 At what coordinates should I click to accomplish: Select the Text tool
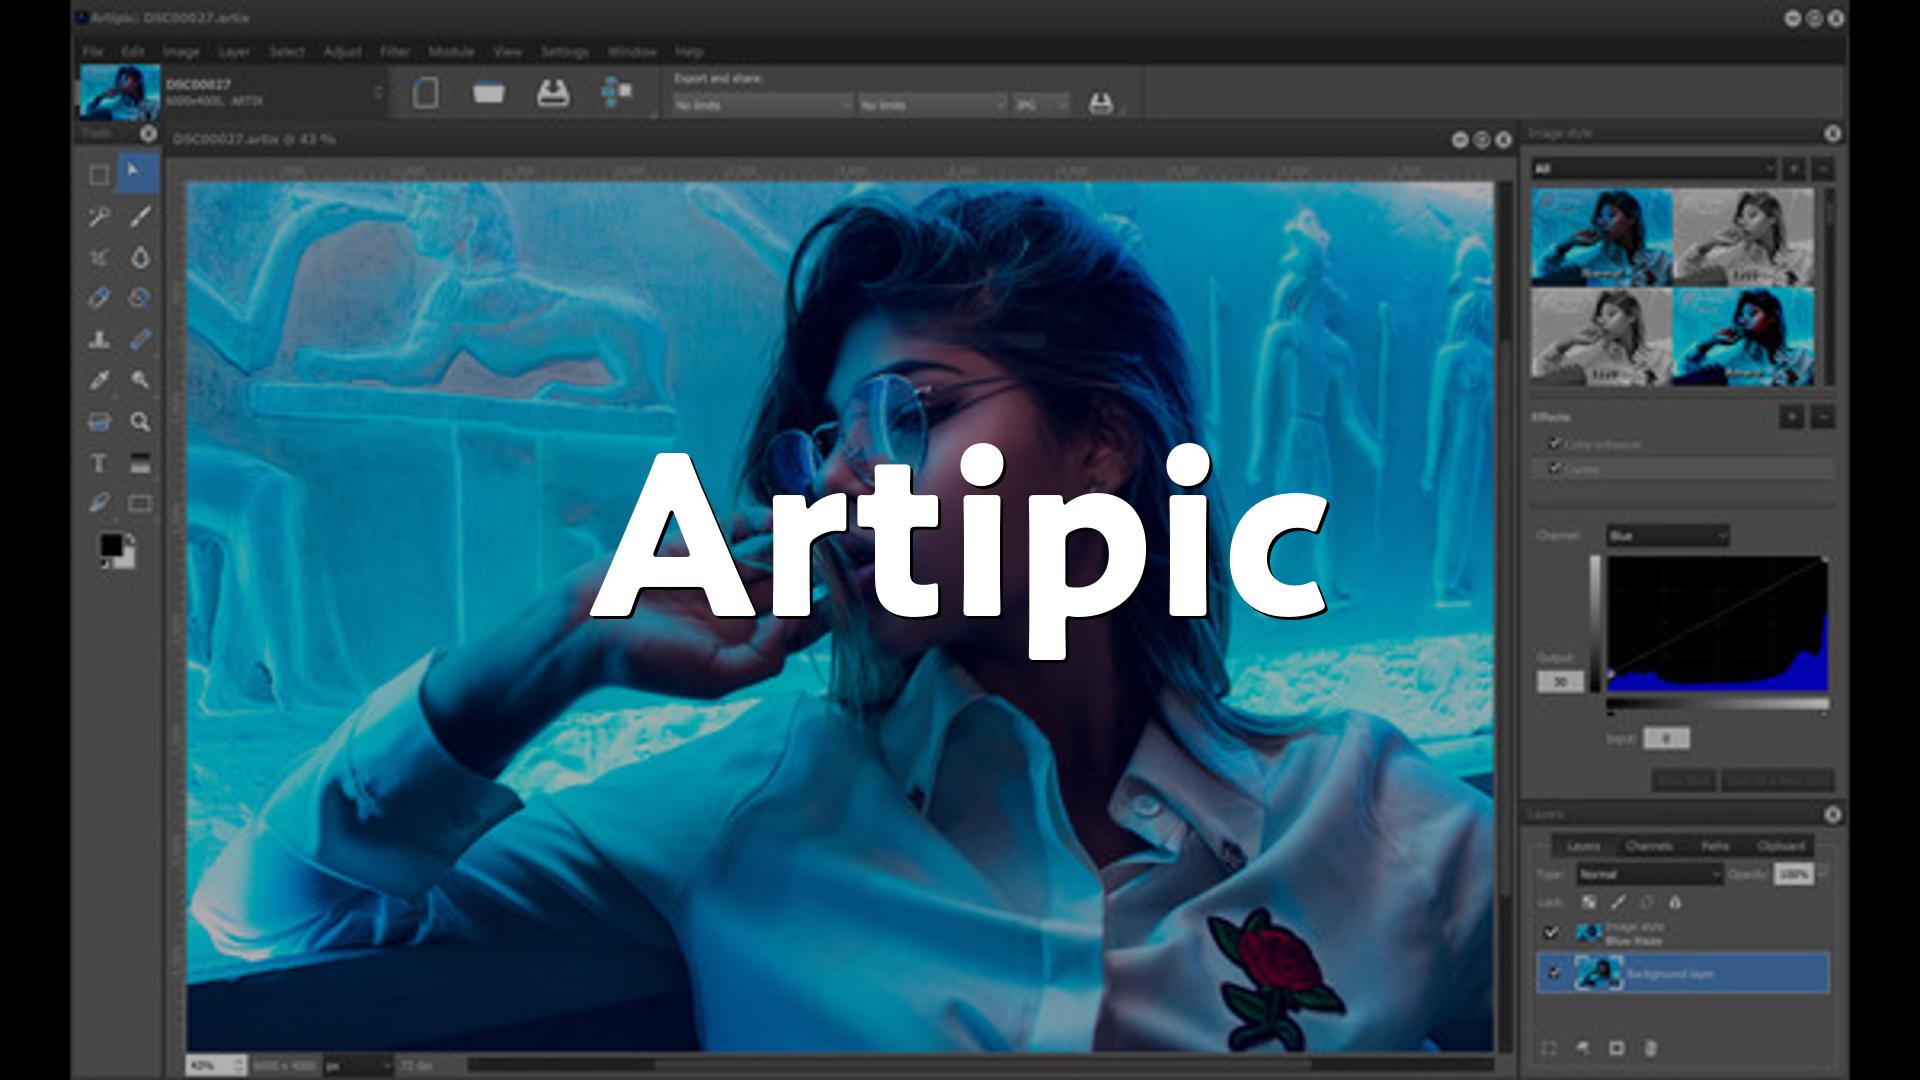98,463
